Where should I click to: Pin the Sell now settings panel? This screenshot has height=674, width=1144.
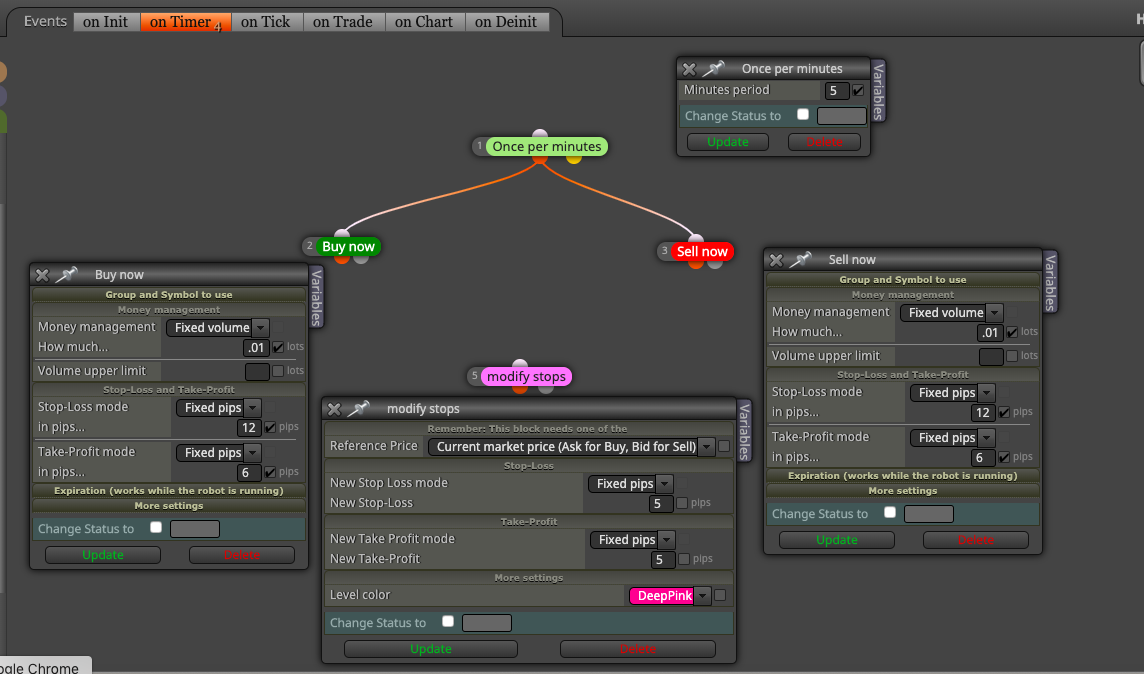pyautogui.click(x=800, y=259)
